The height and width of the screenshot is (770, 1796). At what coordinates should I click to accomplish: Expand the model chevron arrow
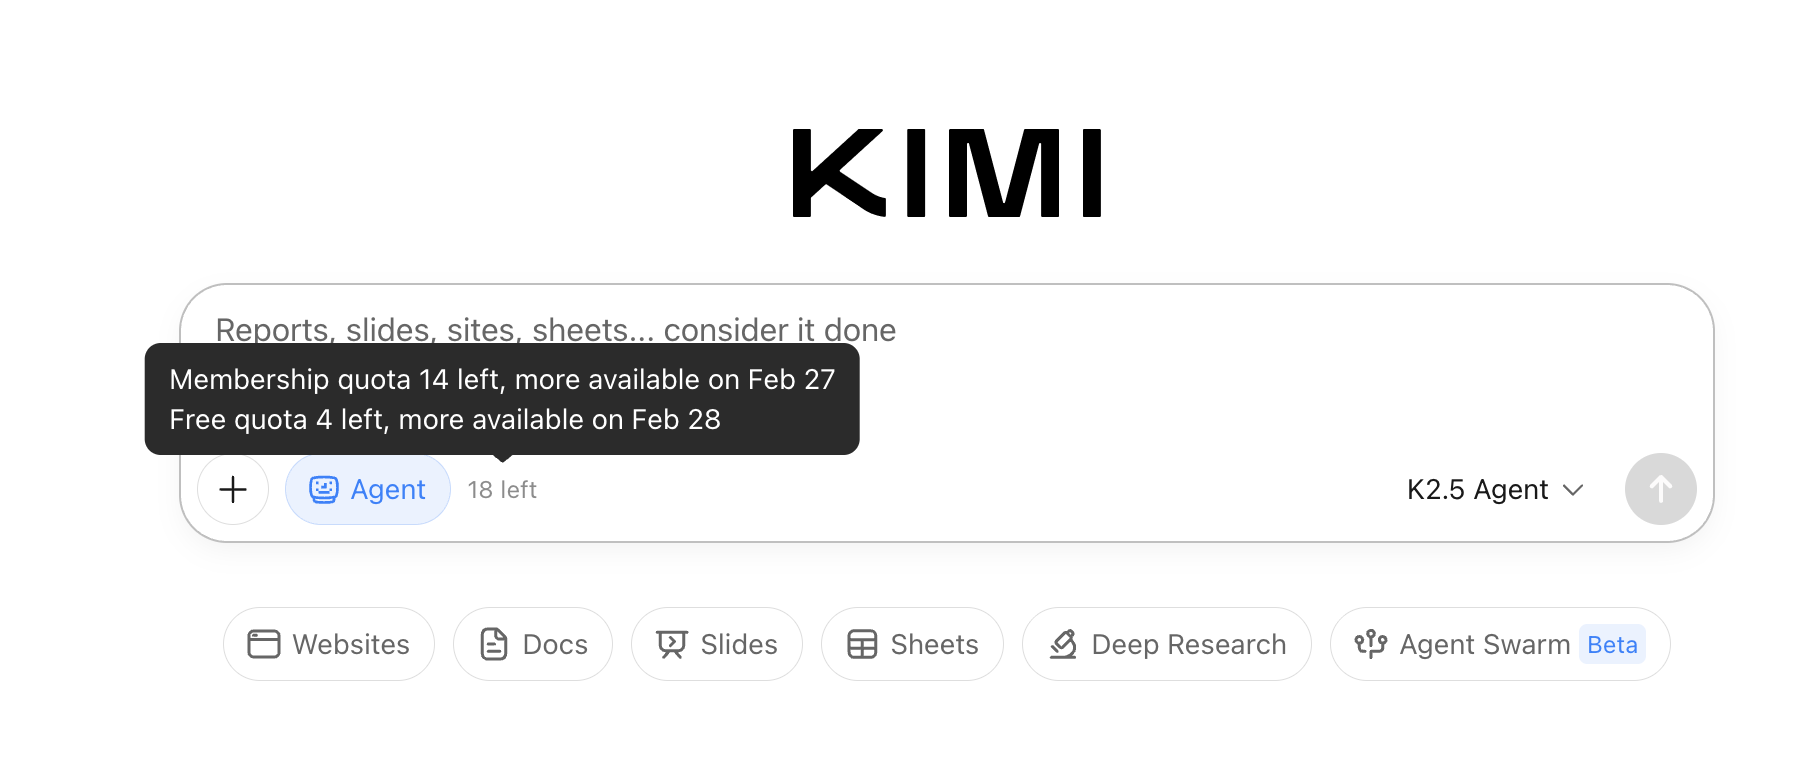click(x=1573, y=489)
